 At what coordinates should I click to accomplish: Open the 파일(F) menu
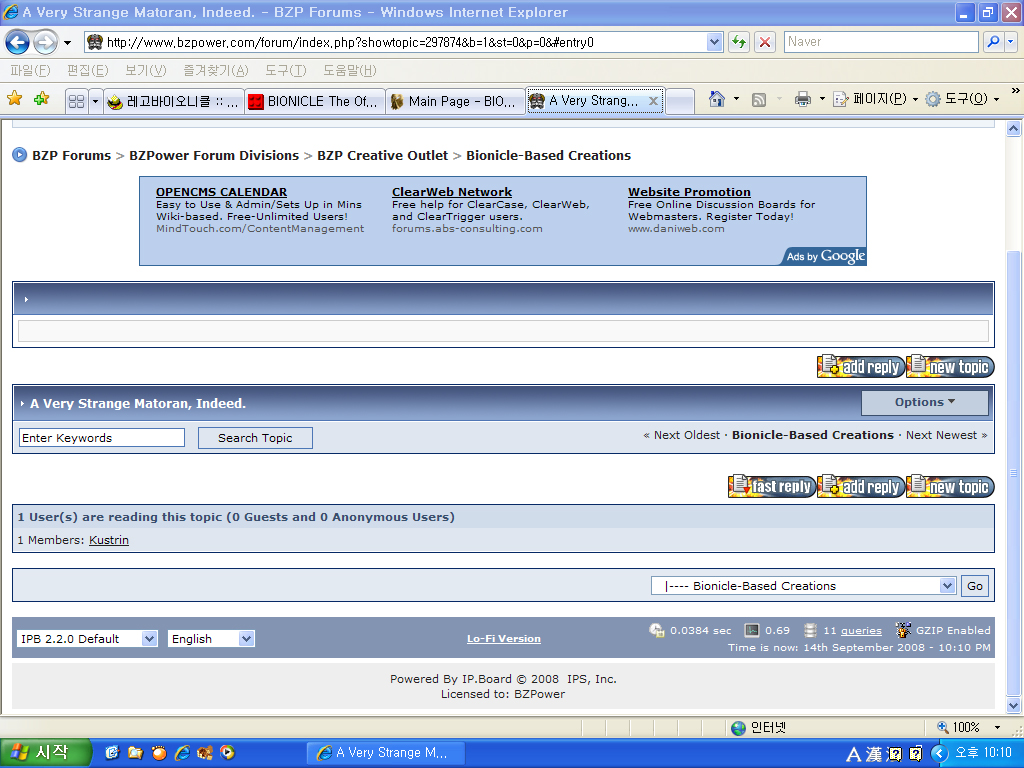point(30,71)
